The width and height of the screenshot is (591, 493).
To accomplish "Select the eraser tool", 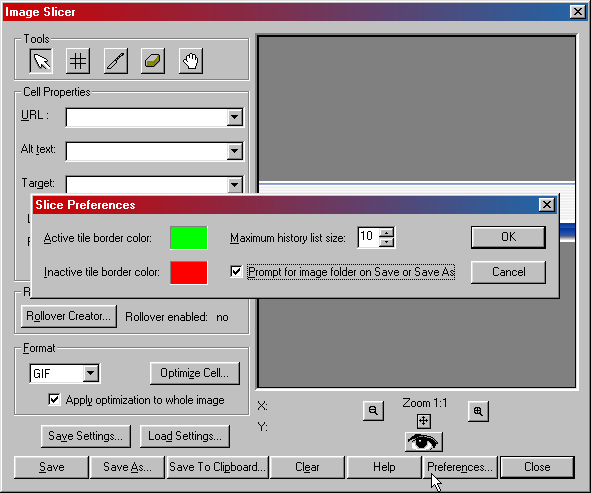I will coord(153,61).
